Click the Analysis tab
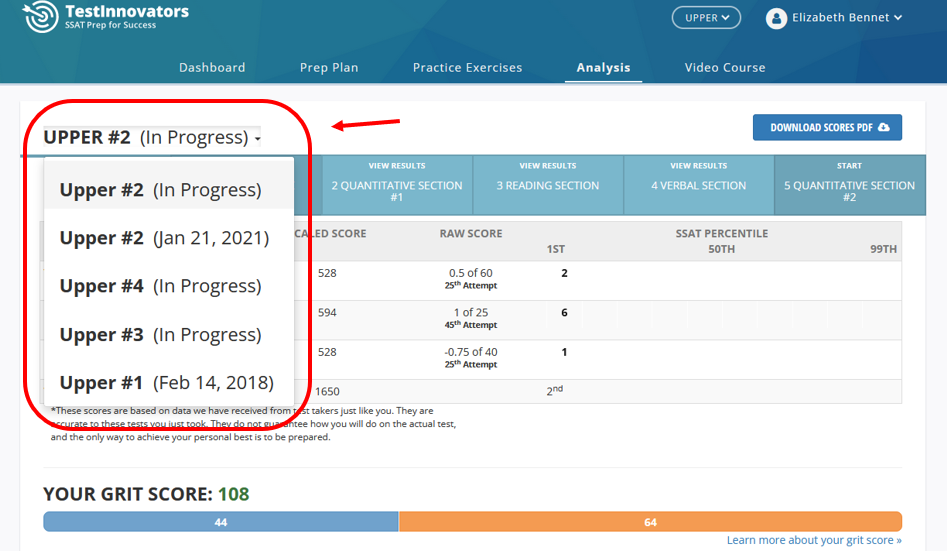Viewport: 947px width, 551px height. tap(603, 68)
